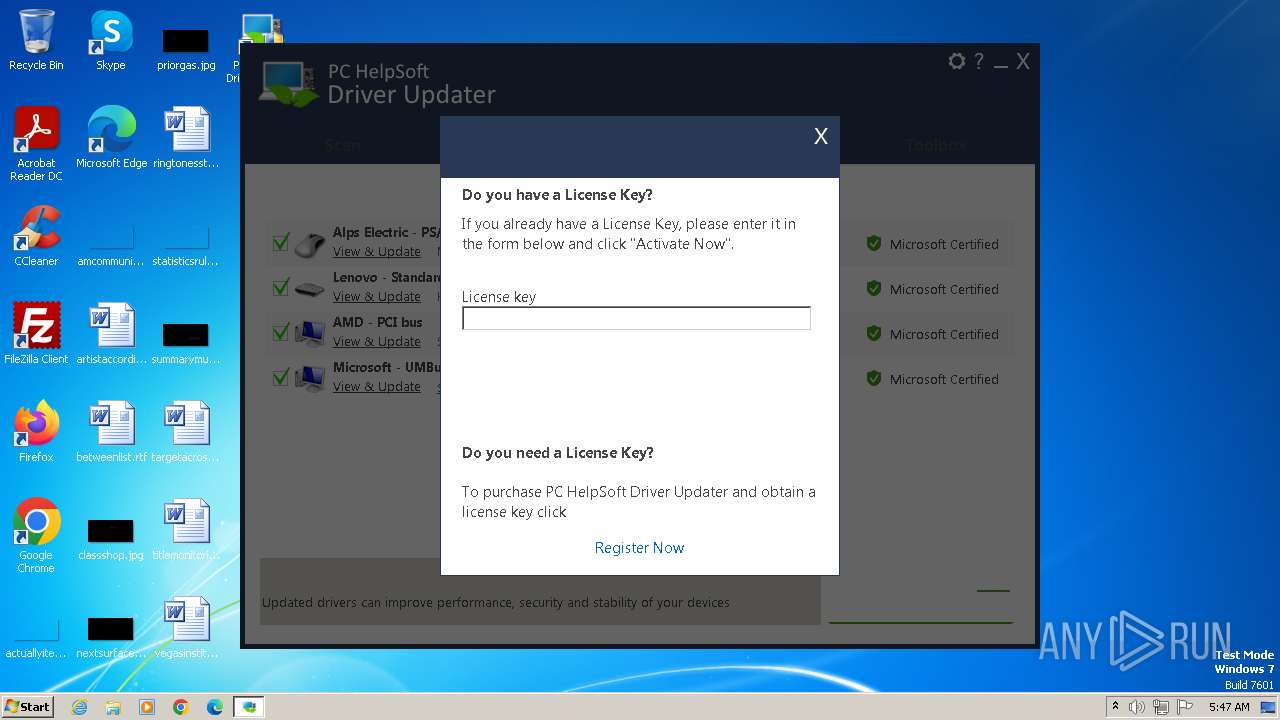Open the ringtonesst document icon
This screenshot has width=1280, height=720.
click(x=186, y=138)
